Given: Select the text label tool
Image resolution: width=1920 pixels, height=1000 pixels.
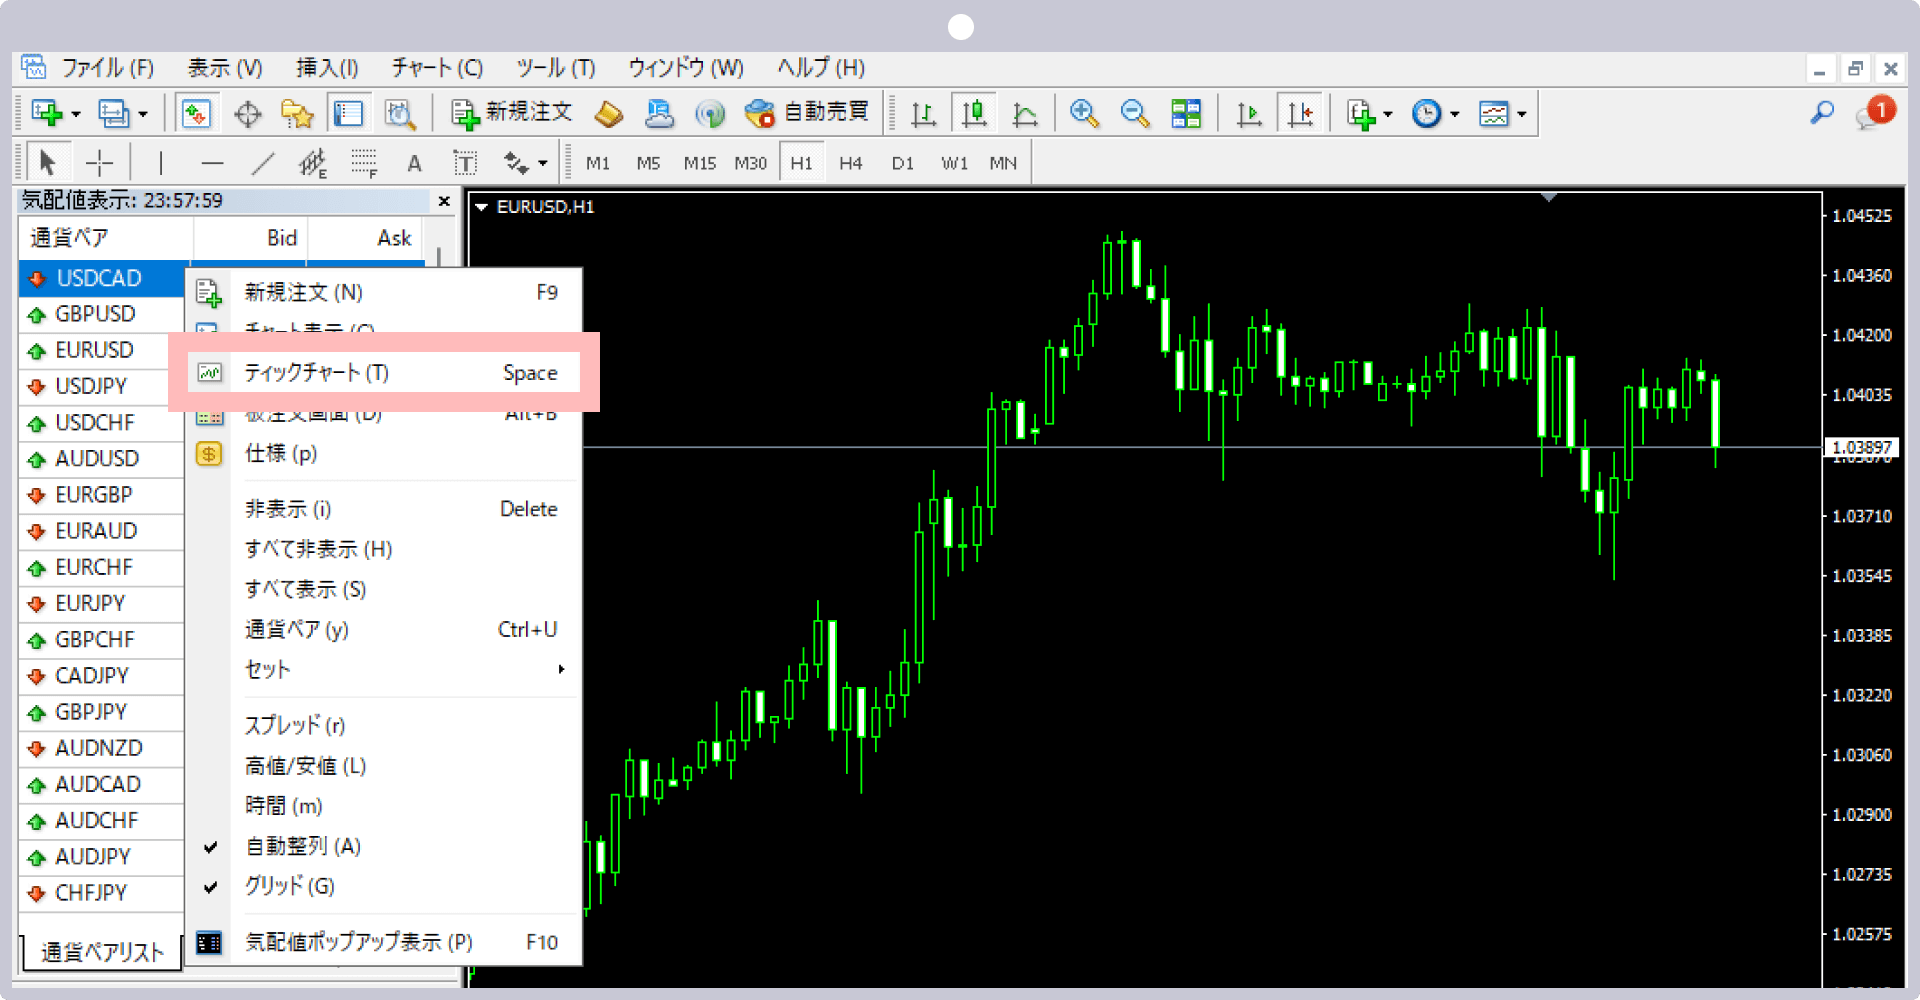Looking at the screenshot, I should coord(465,162).
